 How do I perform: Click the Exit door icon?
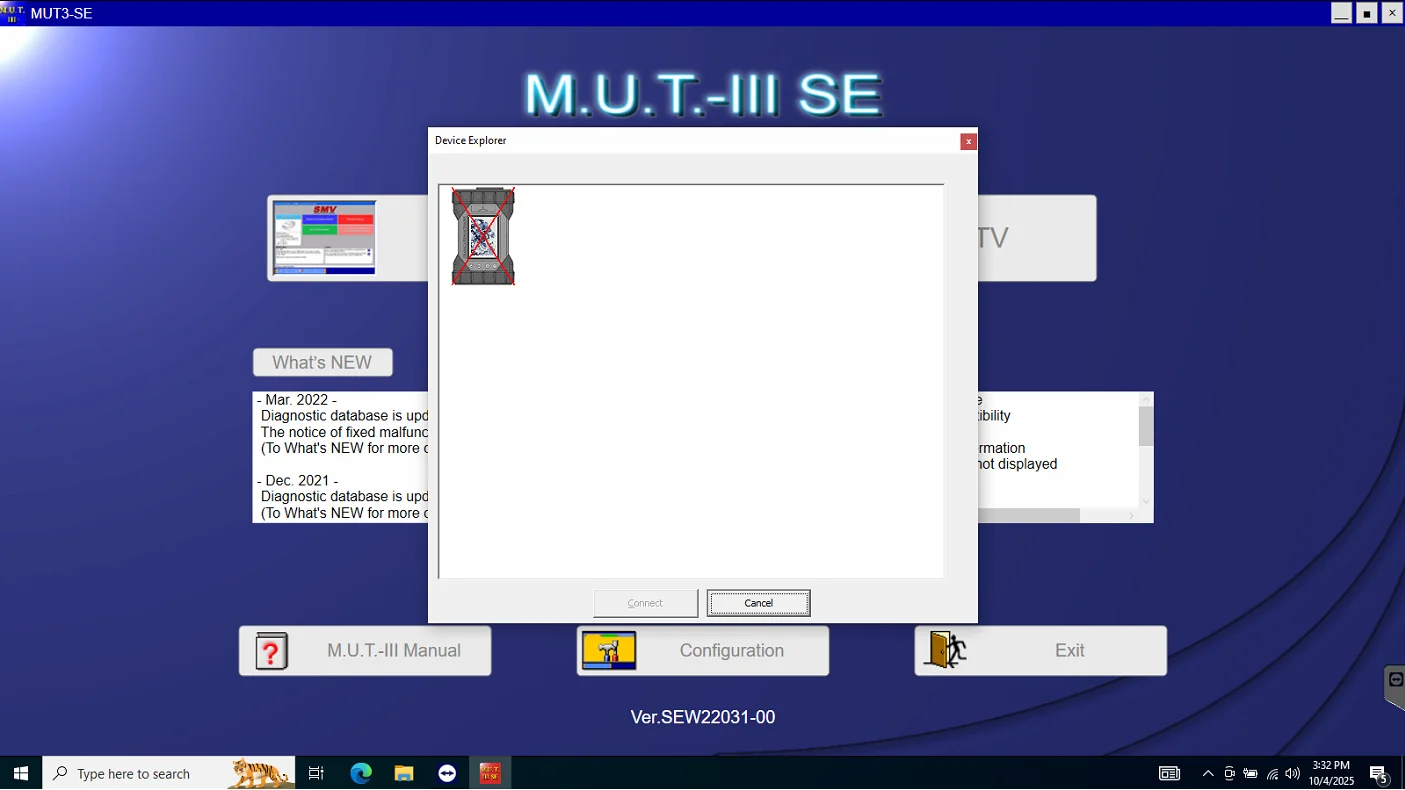point(945,651)
